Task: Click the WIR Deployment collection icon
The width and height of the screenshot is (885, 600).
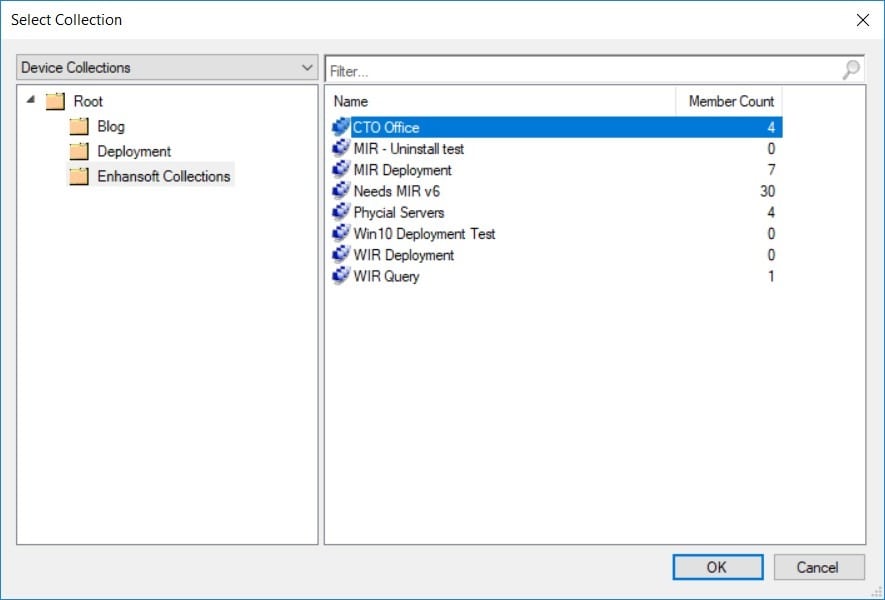Action: (341, 255)
